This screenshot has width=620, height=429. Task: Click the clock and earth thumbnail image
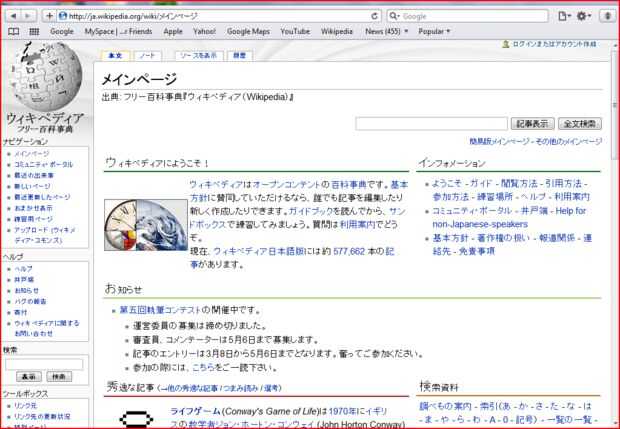point(146,225)
